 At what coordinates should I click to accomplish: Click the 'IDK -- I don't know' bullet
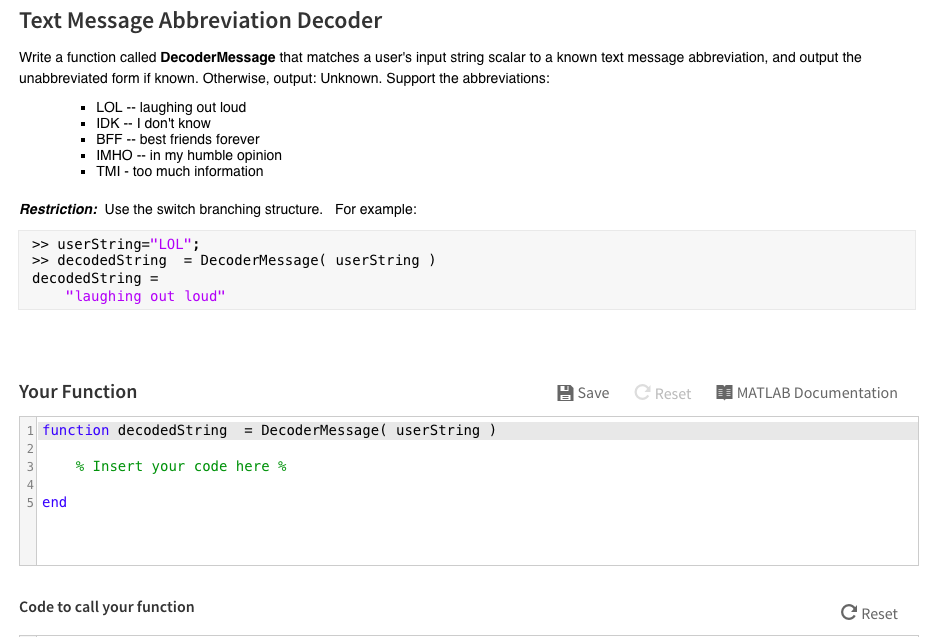[153, 124]
